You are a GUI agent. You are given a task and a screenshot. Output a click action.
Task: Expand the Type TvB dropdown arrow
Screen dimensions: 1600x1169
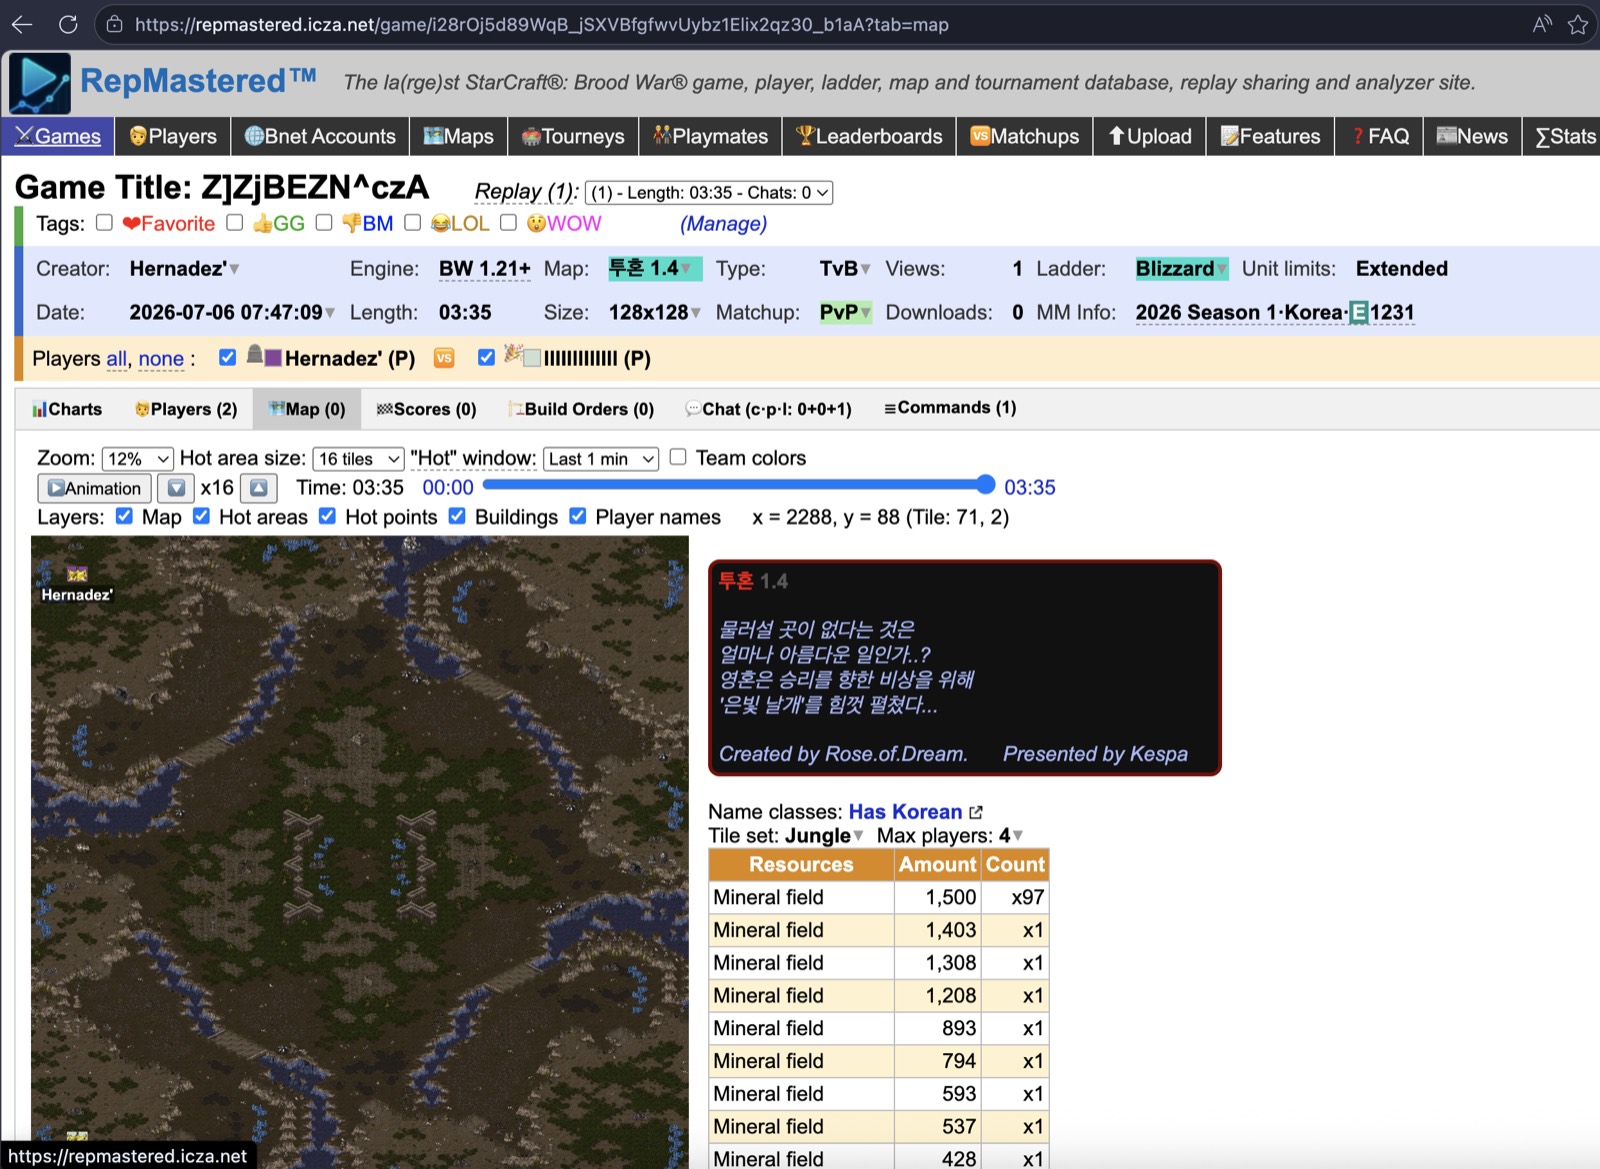866,270
